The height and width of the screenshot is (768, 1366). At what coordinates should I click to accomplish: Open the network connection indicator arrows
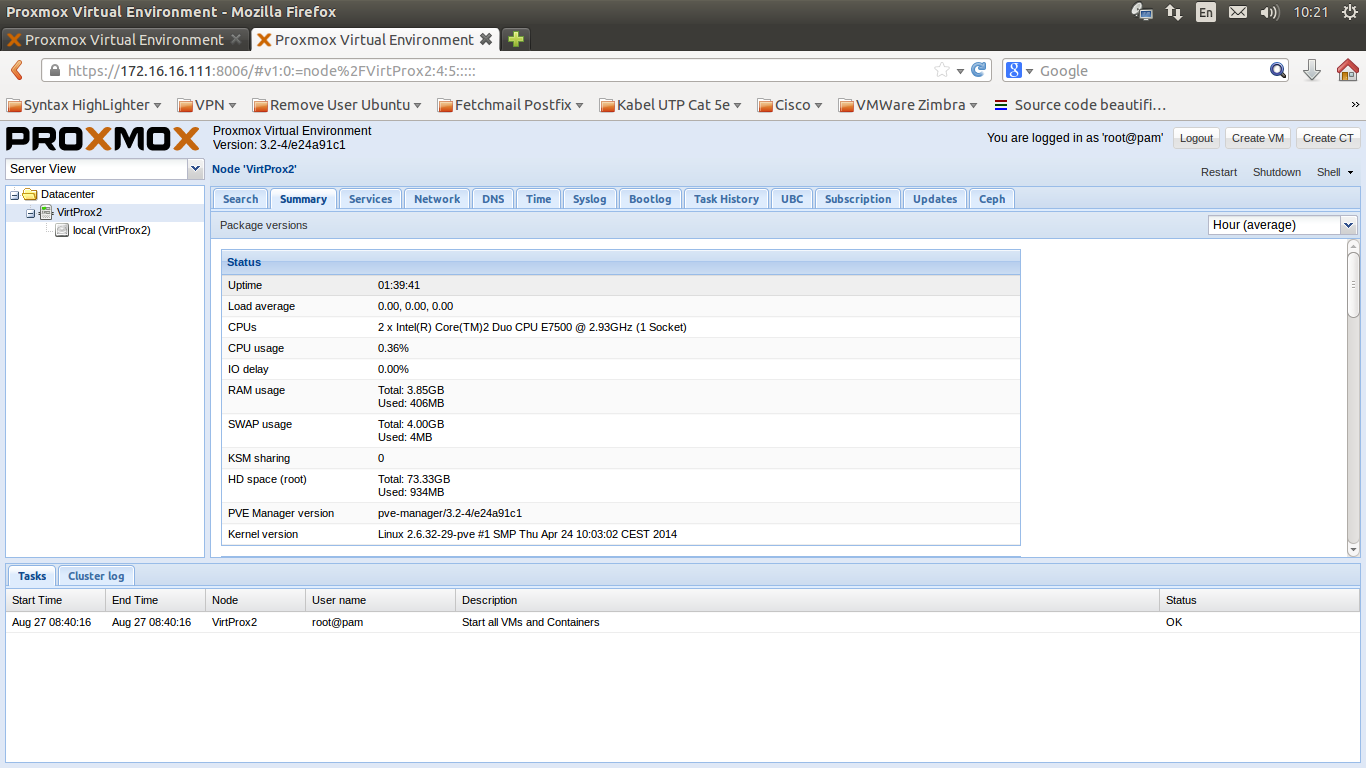[x=1174, y=12]
